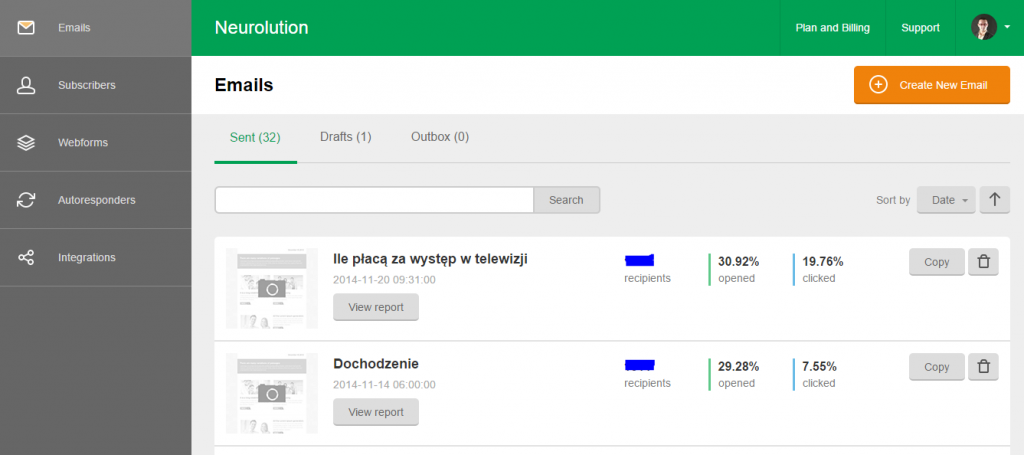Copy the Dochodzenie email
The height and width of the screenshot is (455, 1024).
936,367
